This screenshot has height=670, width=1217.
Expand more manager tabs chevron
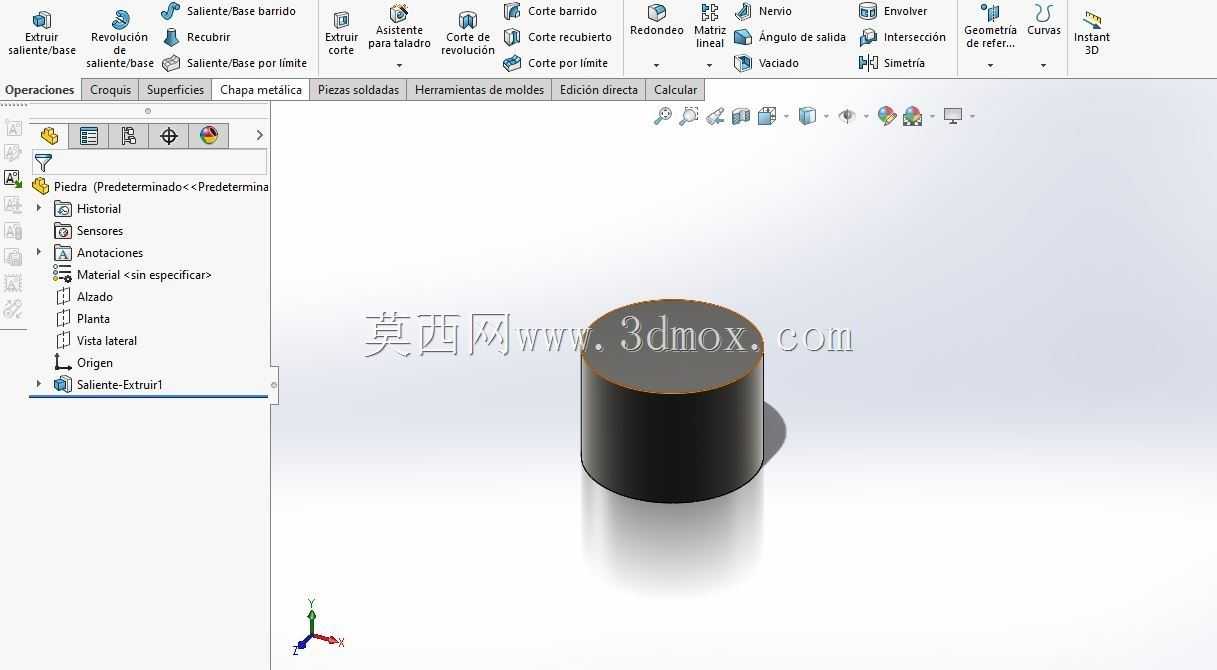pos(259,135)
